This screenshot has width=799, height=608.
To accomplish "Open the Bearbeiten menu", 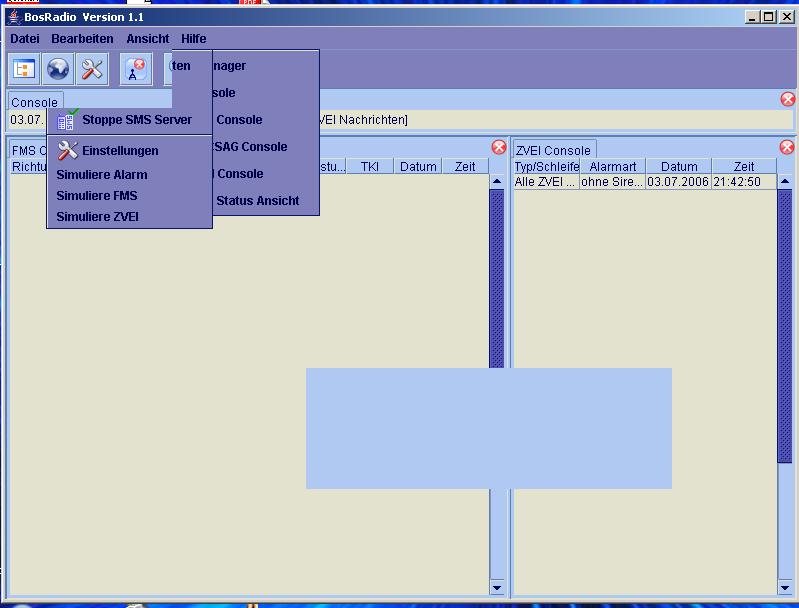I will click(x=82, y=39).
